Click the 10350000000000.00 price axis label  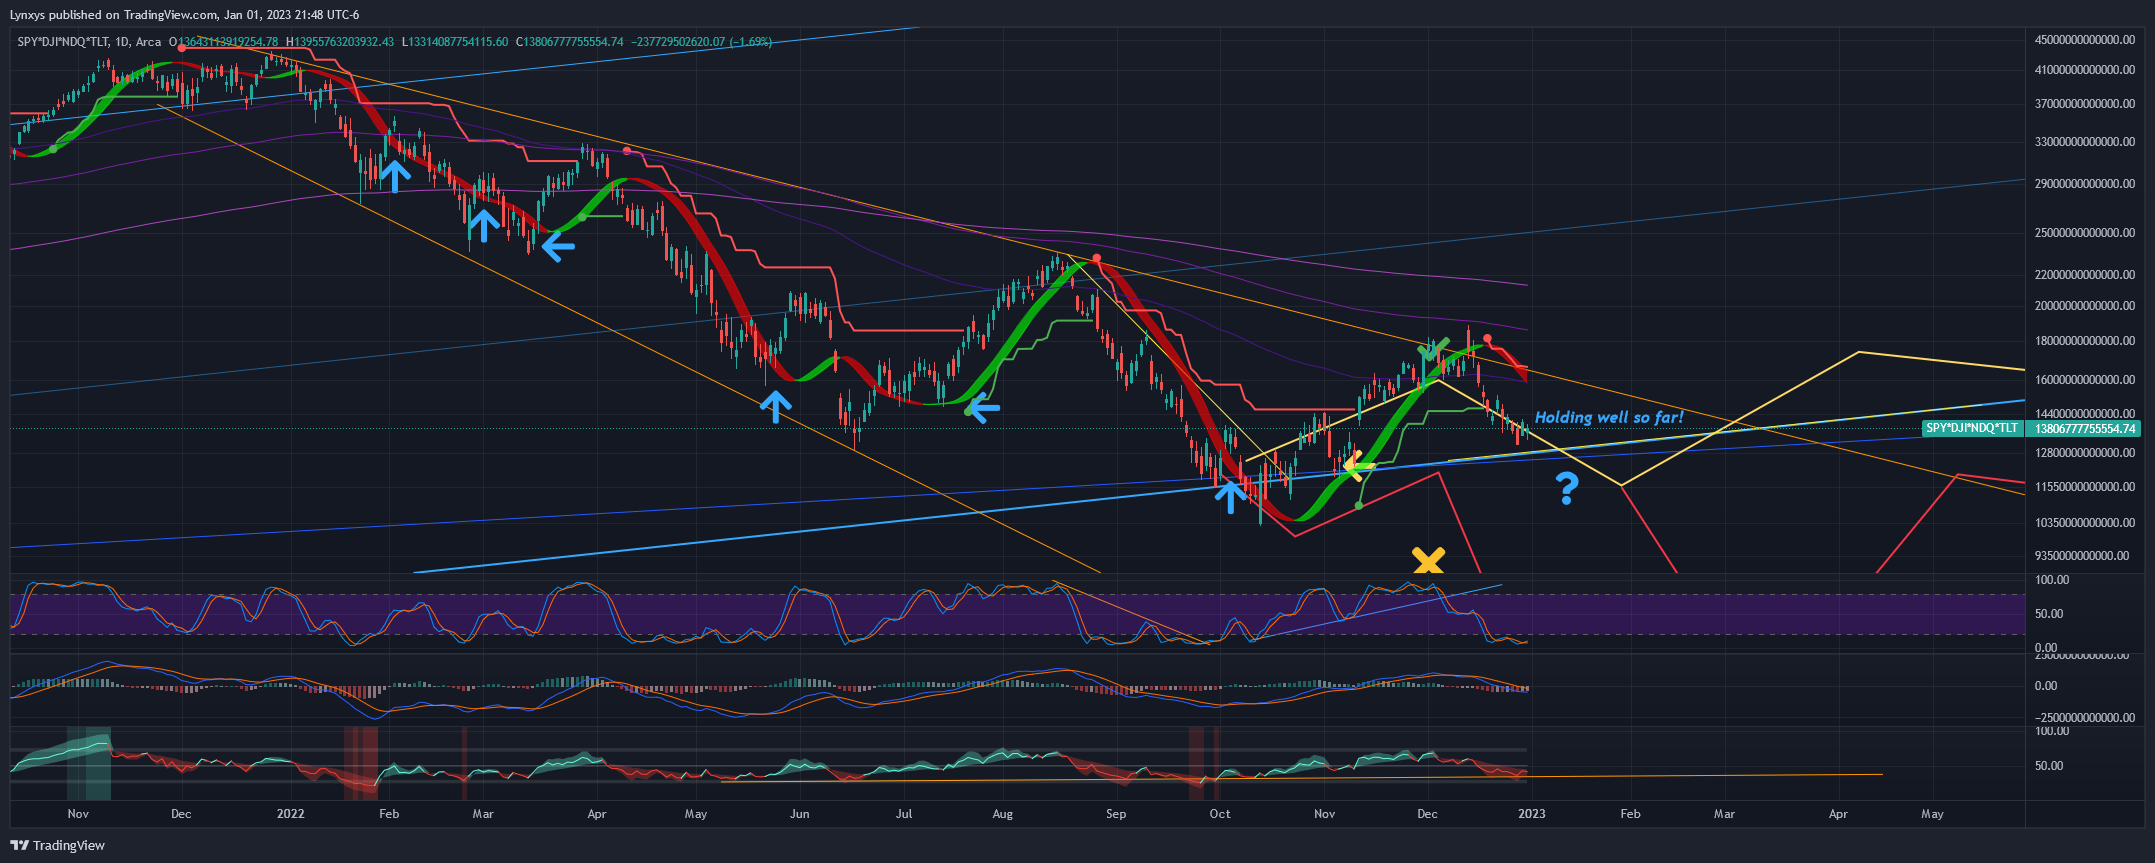pyautogui.click(x=2084, y=523)
